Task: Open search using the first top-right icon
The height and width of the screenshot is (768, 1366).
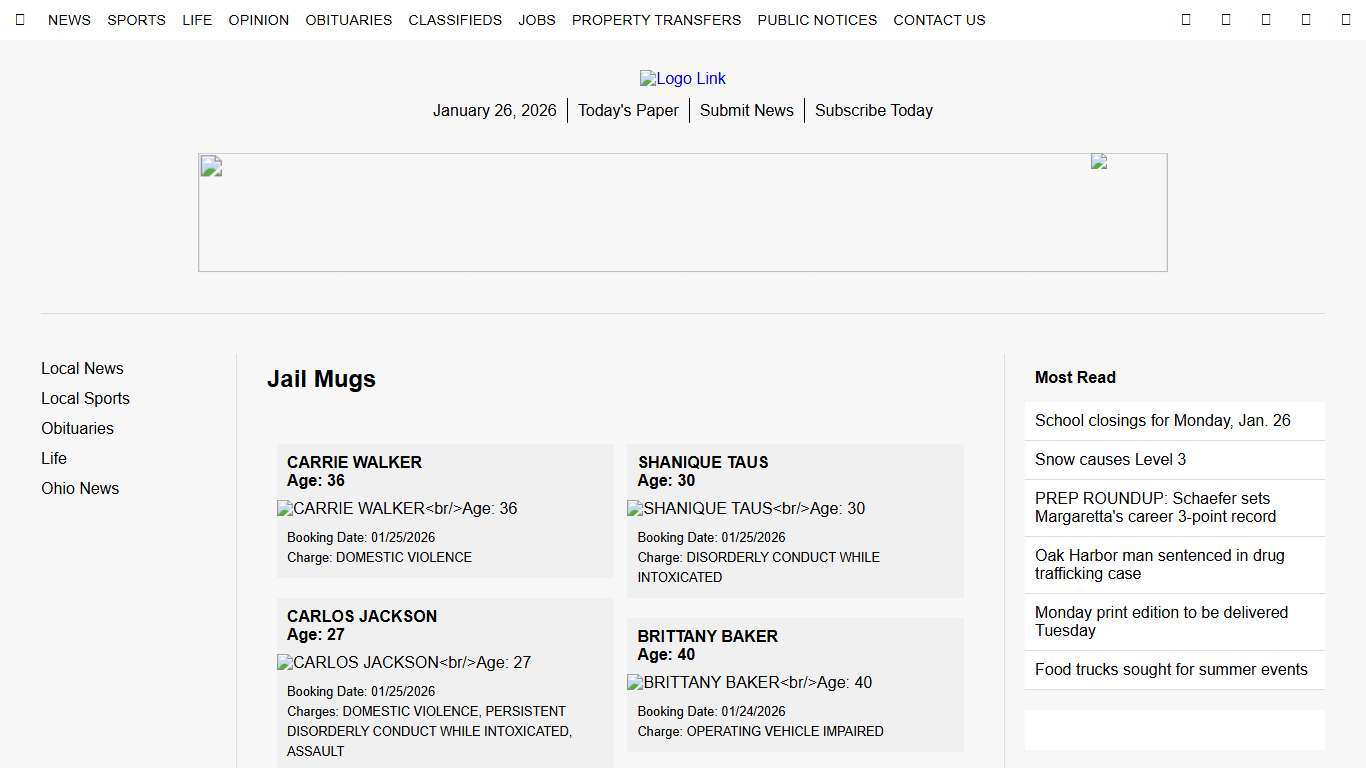Action: [x=1186, y=19]
